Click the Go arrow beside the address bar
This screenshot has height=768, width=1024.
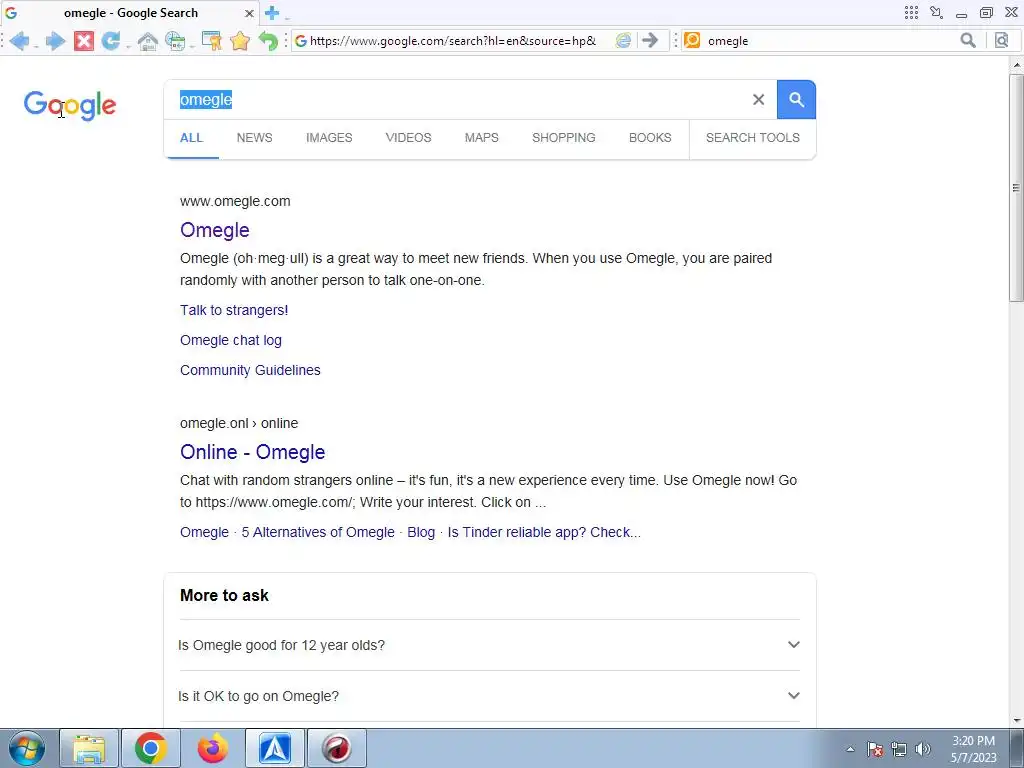tap(650, 40)
